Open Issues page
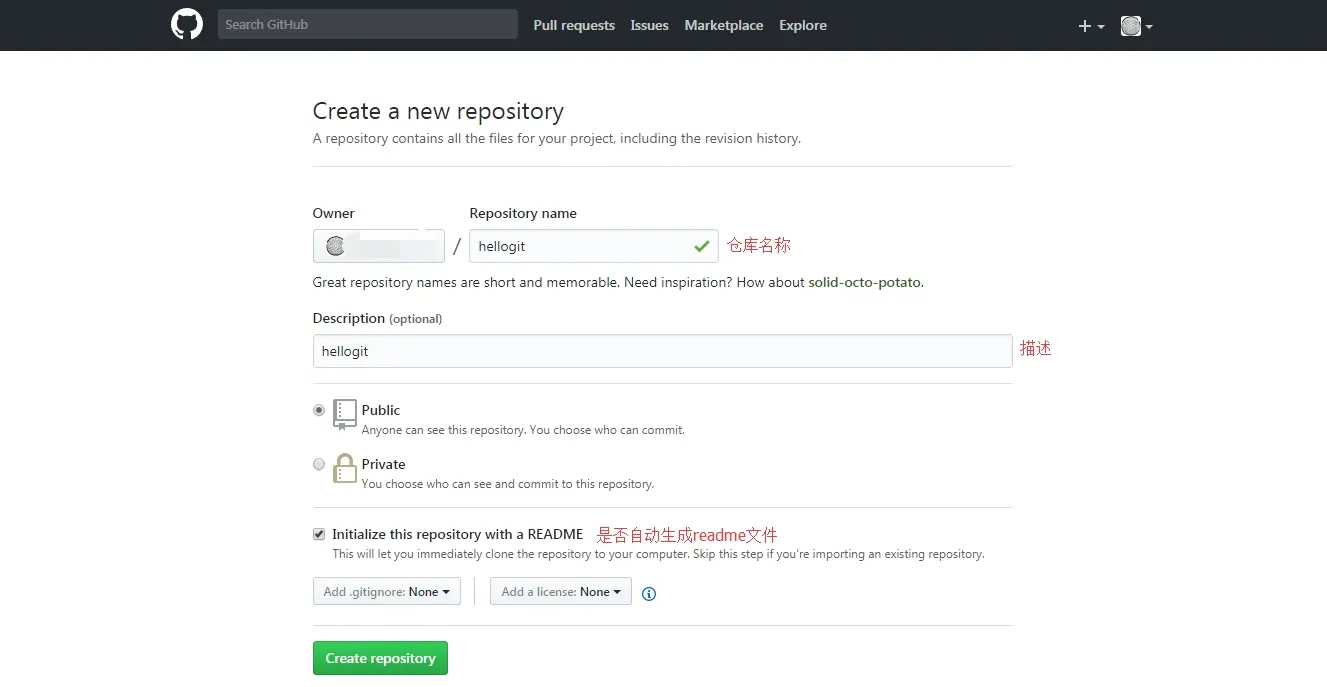The height and width of the screenshot is (687, 1327). (649, 25)
